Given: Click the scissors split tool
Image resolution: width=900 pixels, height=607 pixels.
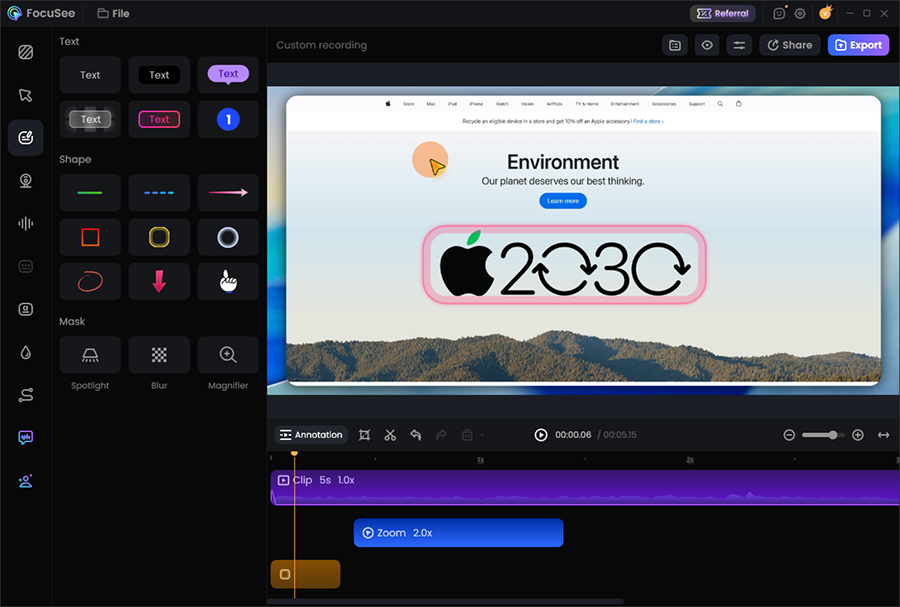Looking at the screenshot, I should point(390,435).
